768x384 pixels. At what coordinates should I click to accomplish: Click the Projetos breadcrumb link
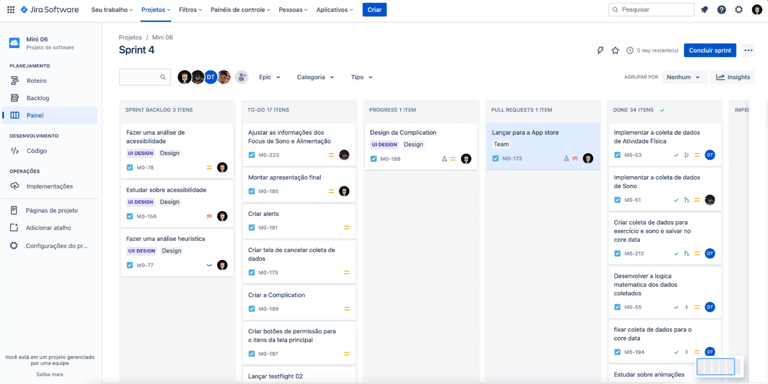[130, 37]
